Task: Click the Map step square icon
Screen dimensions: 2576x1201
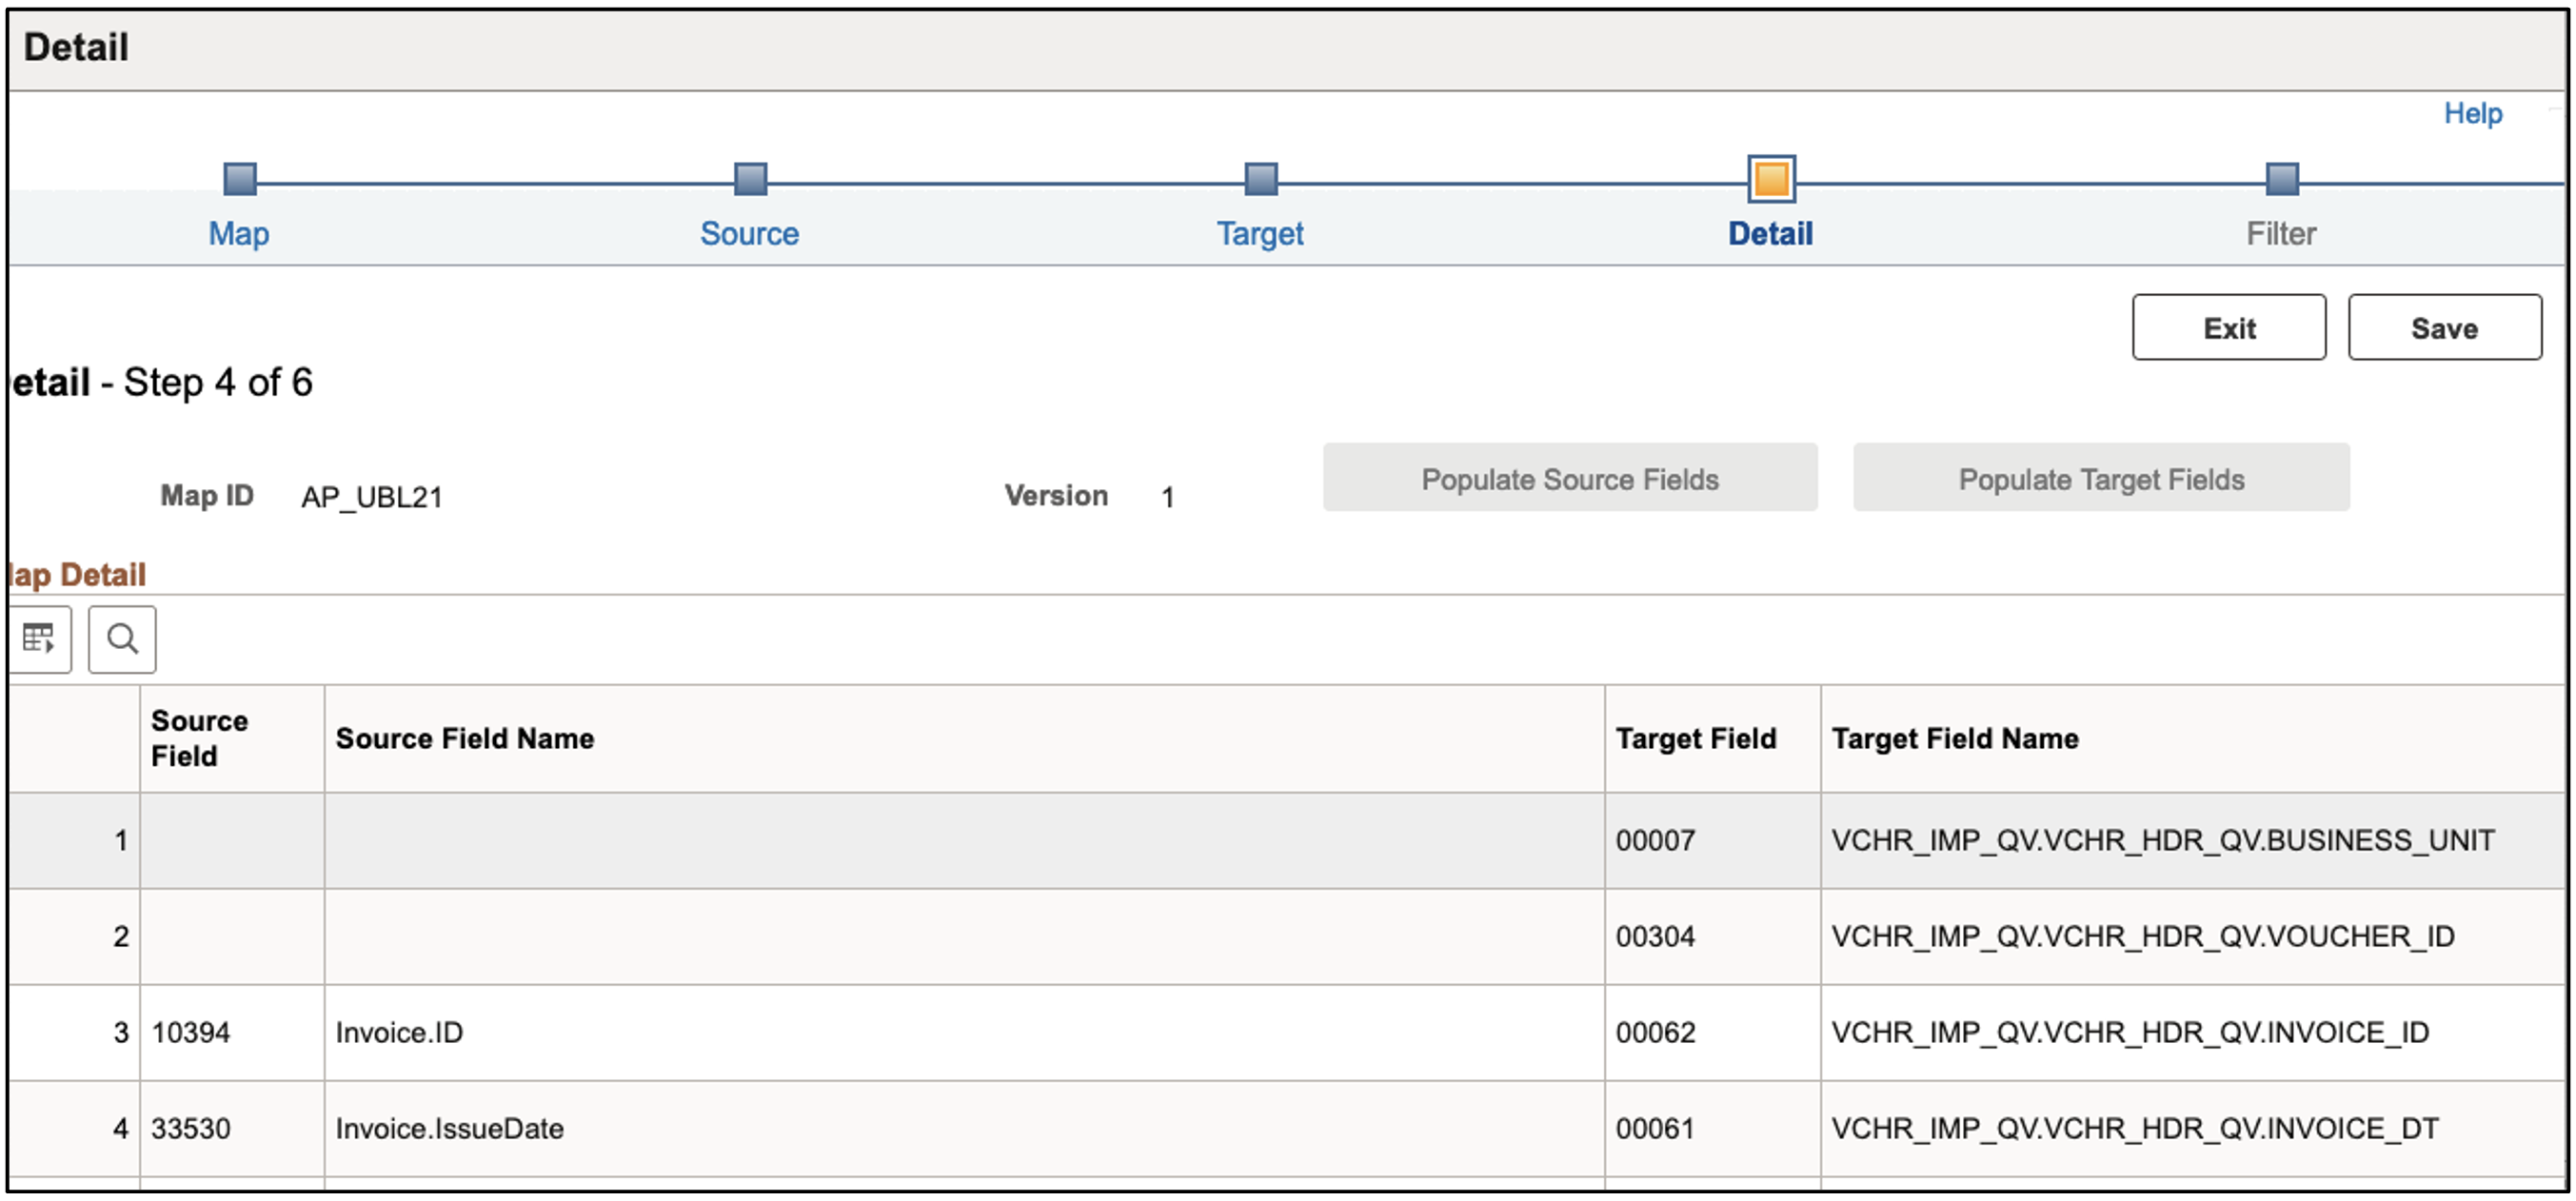Action: click(x=240, y=180)
